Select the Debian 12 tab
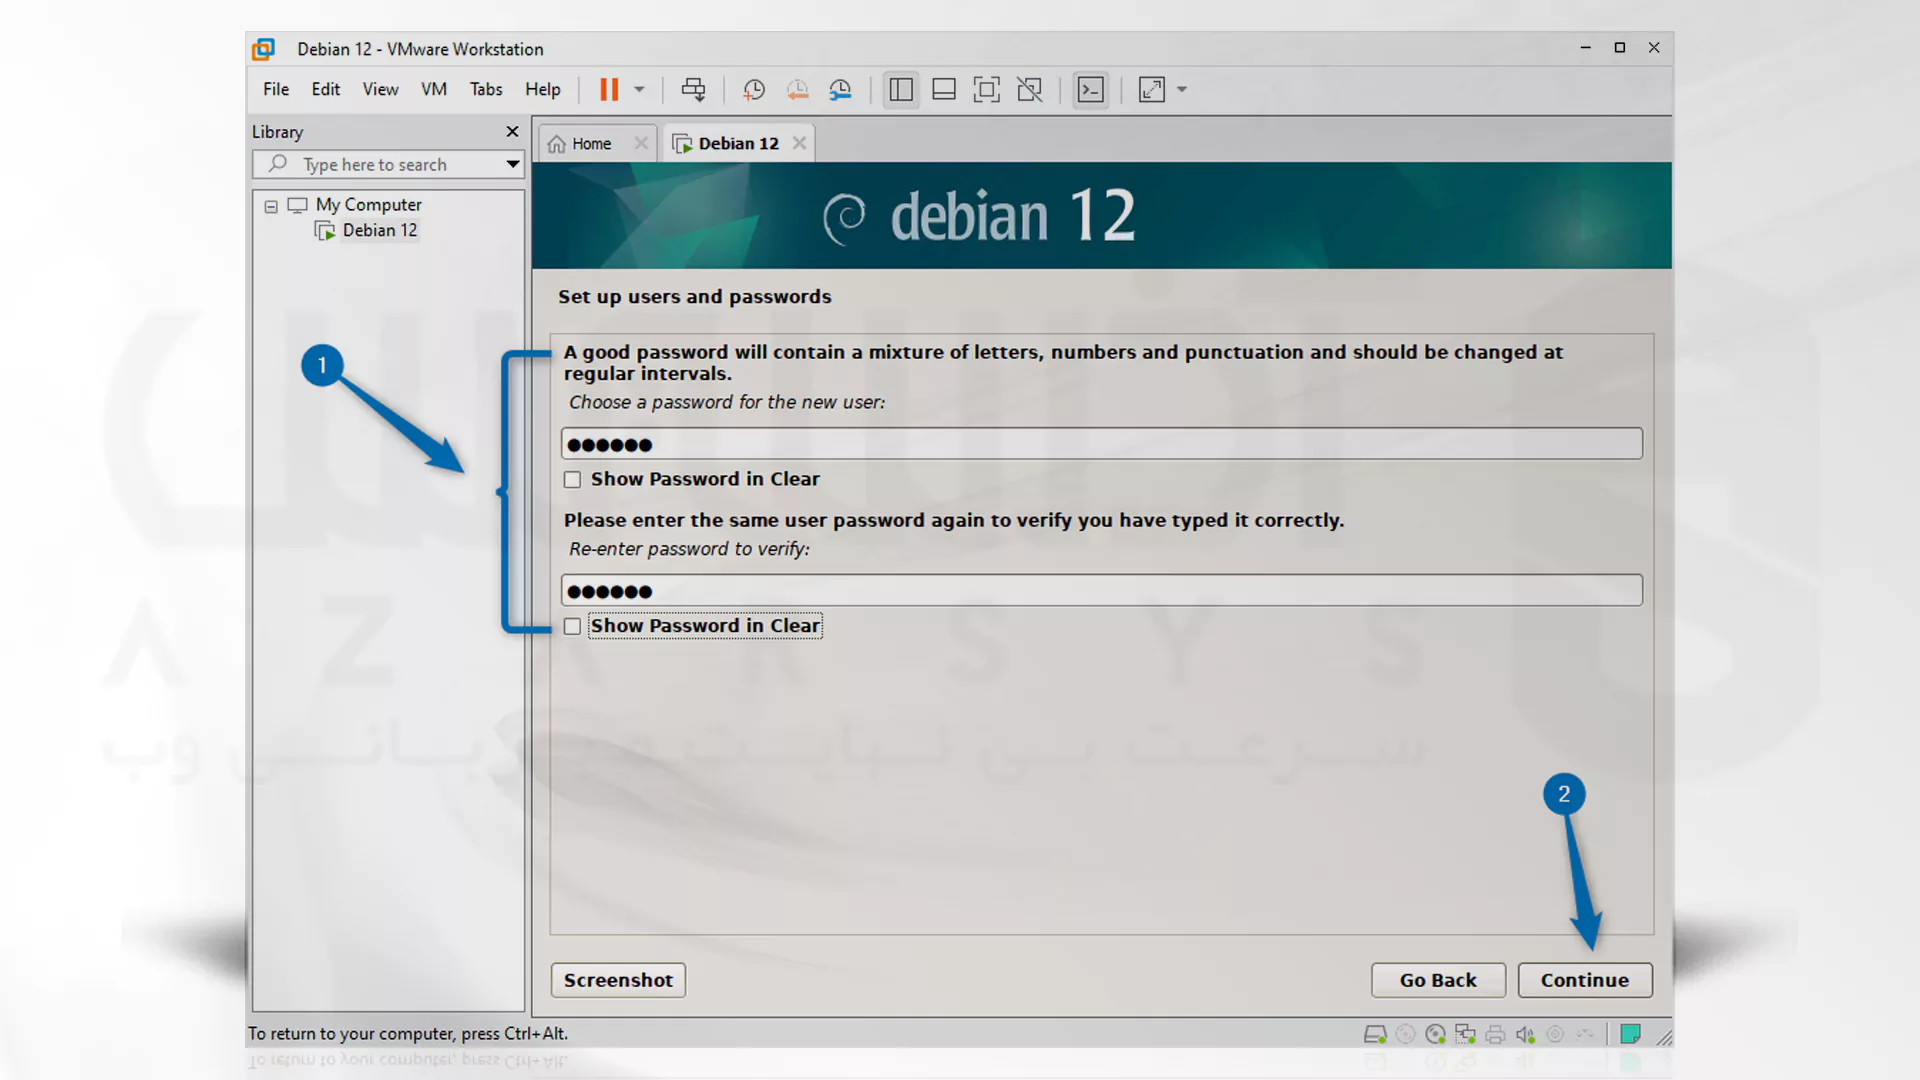Image resolution: width=1920 pixels, height=1080 pixels. tap(738, 144)
